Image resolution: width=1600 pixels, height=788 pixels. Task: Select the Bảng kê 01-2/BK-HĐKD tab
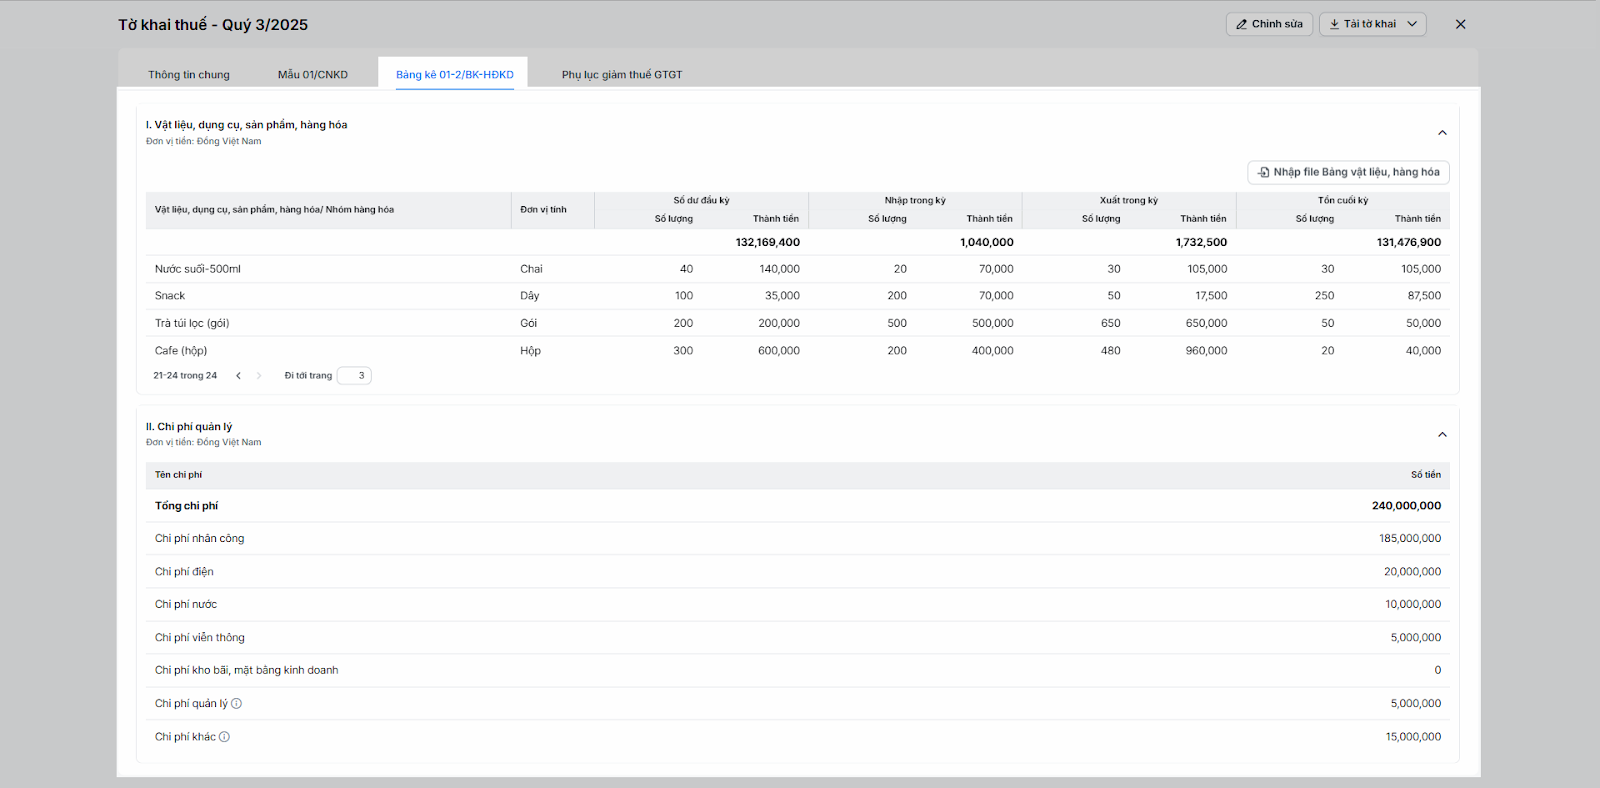pos(454,75)
